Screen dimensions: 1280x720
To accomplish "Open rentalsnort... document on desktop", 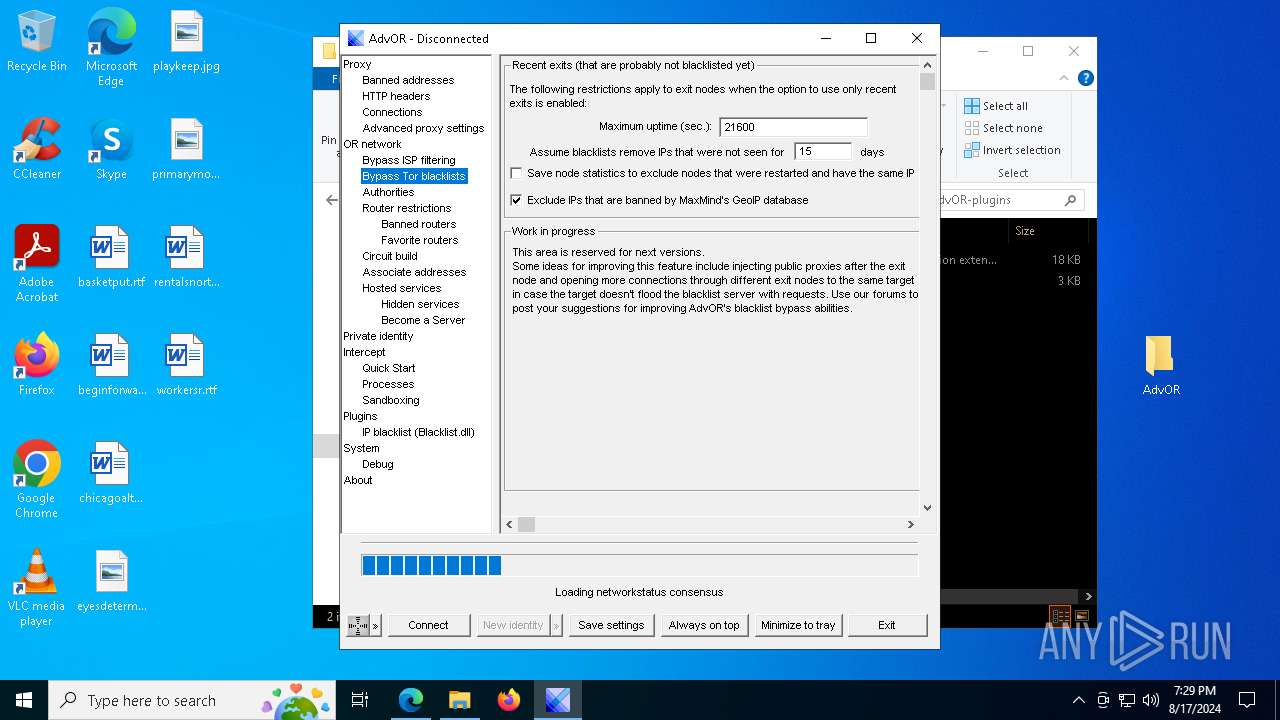I will tap(186, 257).
